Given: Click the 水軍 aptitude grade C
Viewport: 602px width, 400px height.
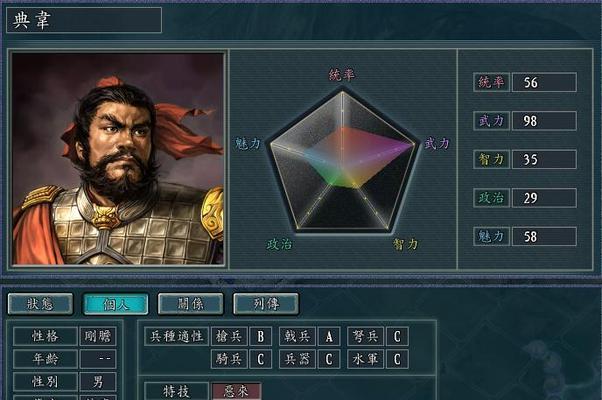Looking at the screenshot, I should (x=397, y=359).
